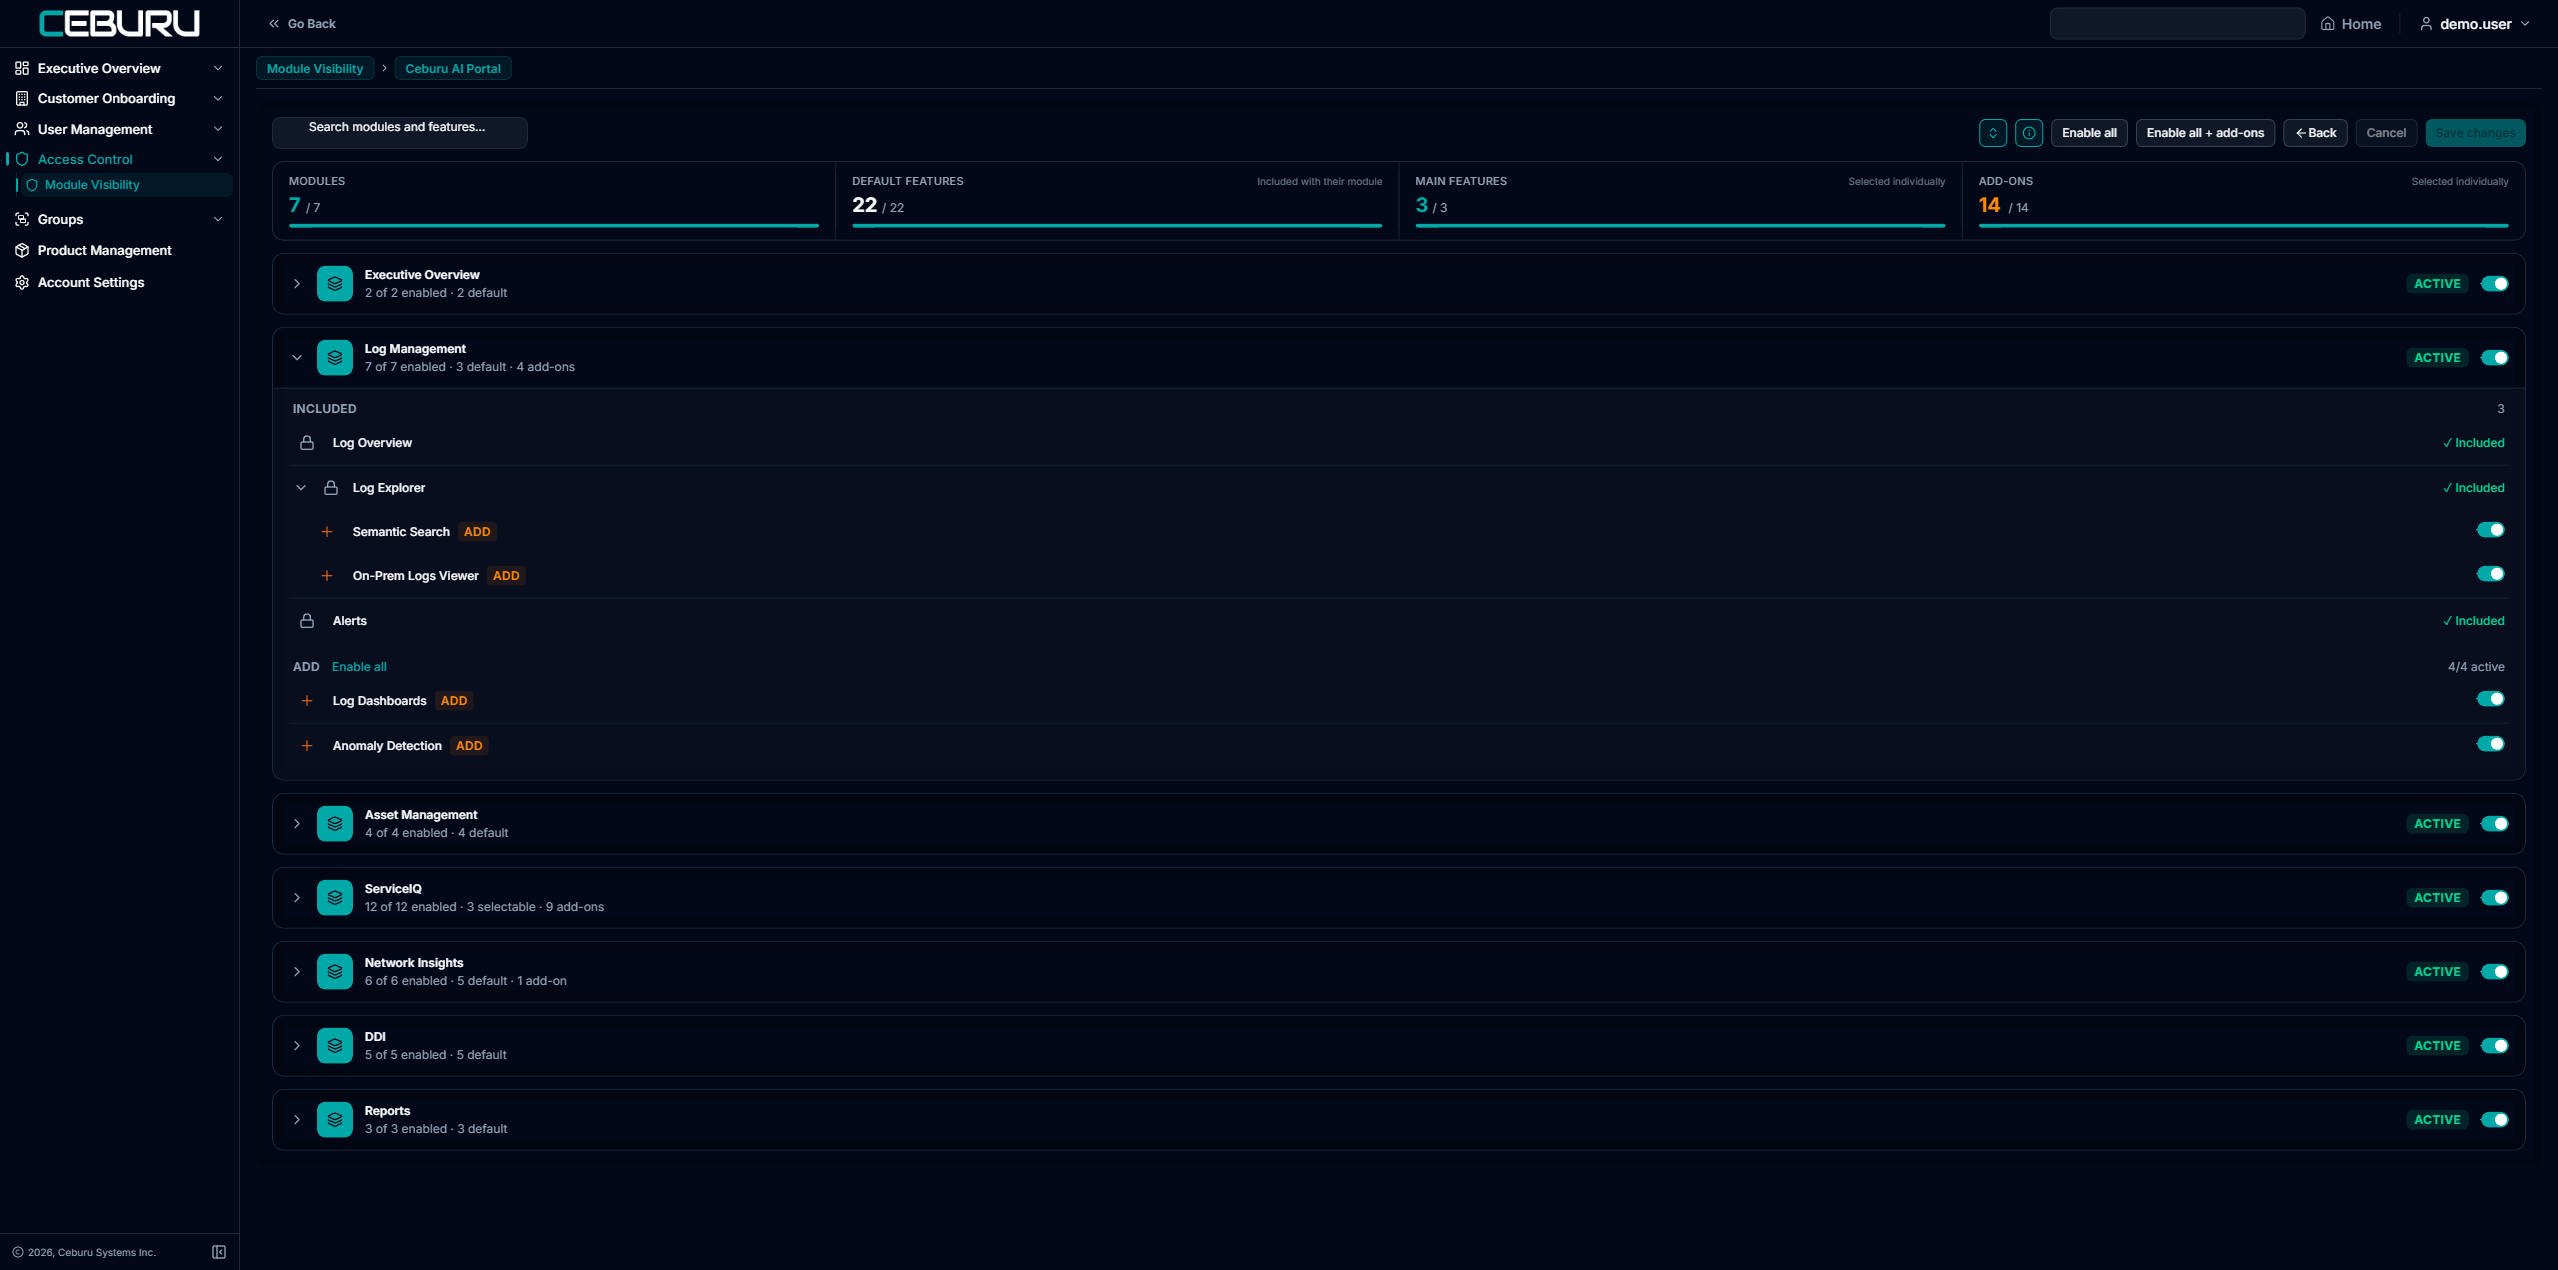Click the Network Insights module layers icon
2558x1270 pixels.
click(335, 972)
